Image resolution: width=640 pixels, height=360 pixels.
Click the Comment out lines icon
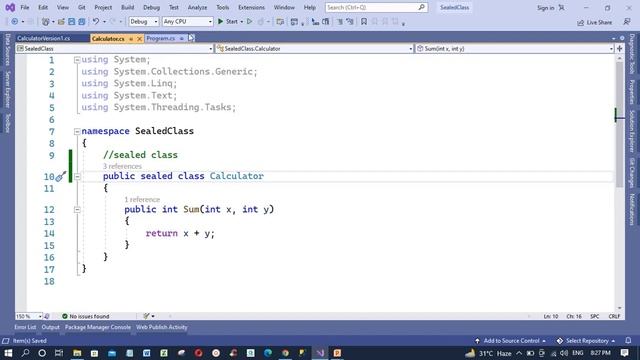339,22
